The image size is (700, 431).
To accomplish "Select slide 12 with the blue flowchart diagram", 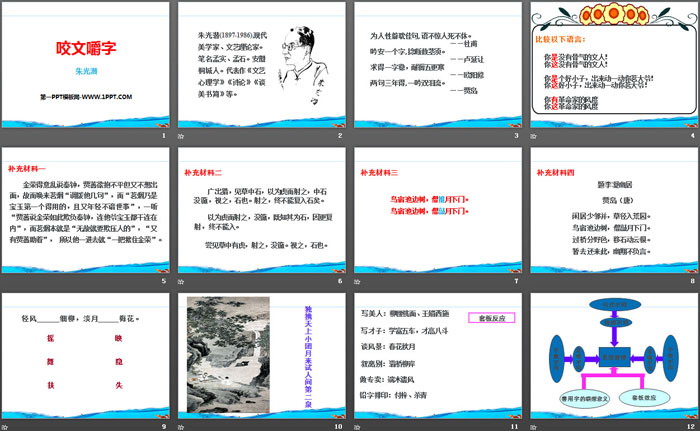I will (614, 356).
